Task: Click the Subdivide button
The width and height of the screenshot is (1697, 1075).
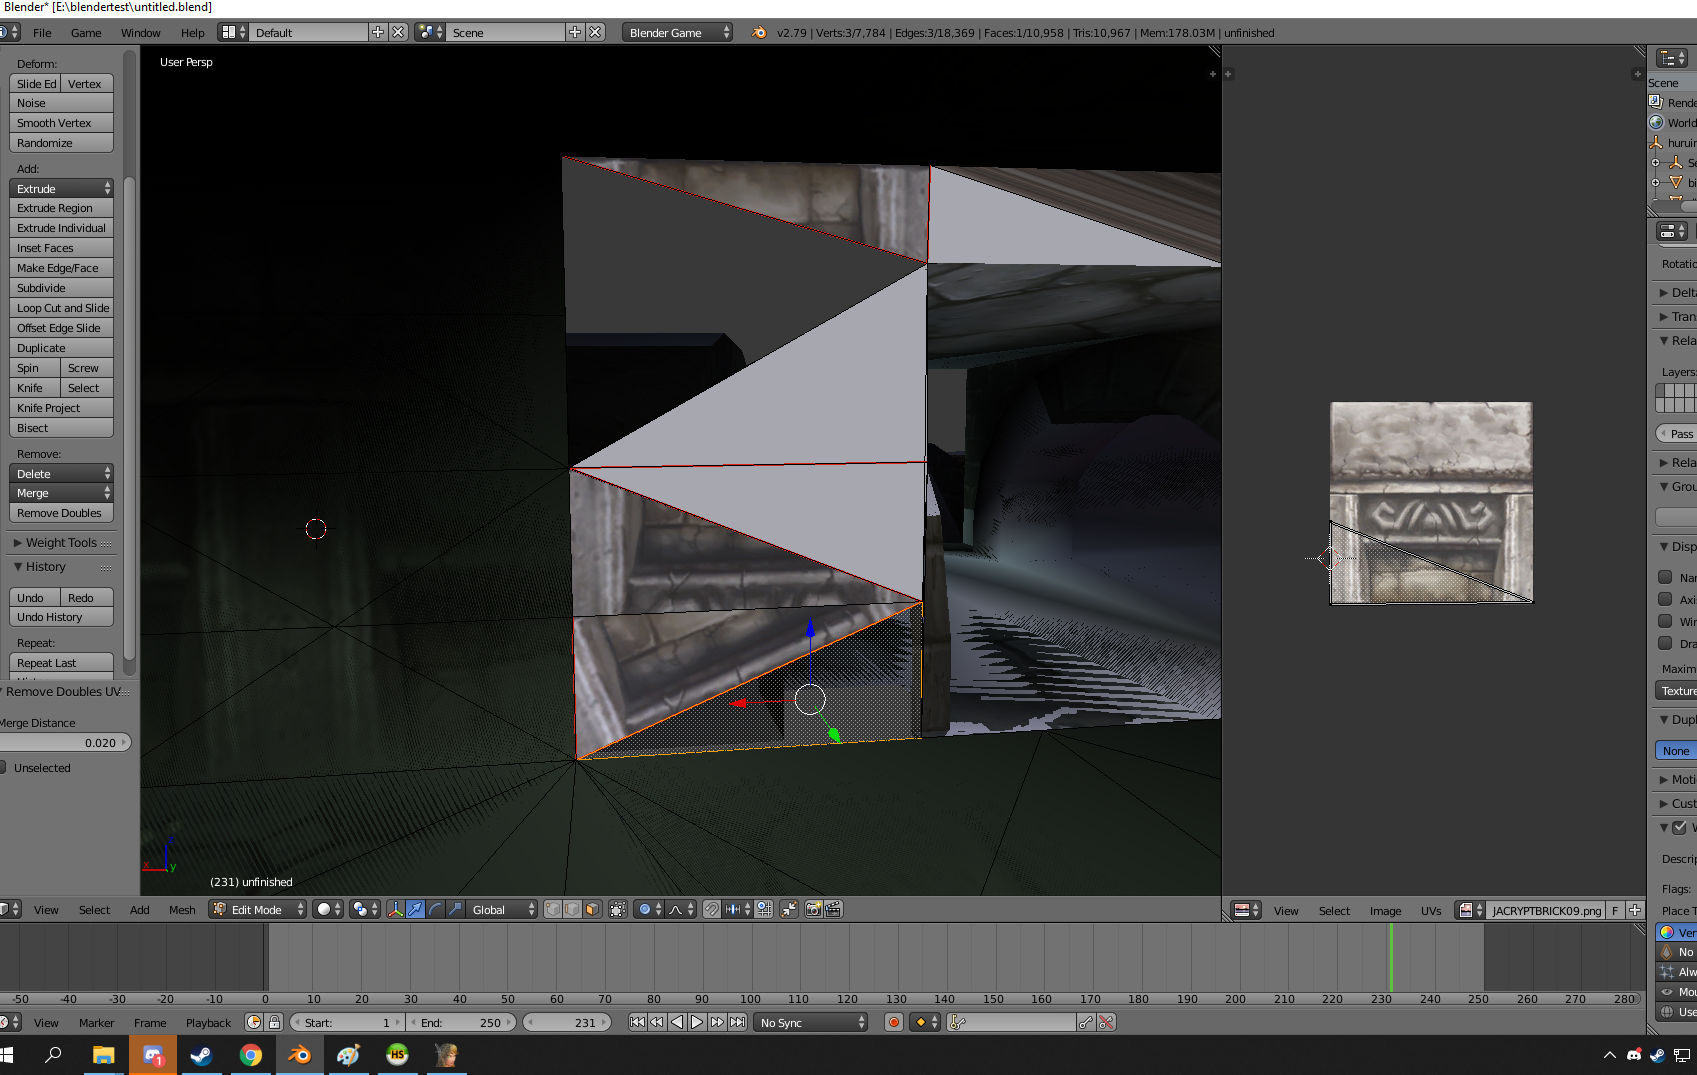Action: [61, 288]
